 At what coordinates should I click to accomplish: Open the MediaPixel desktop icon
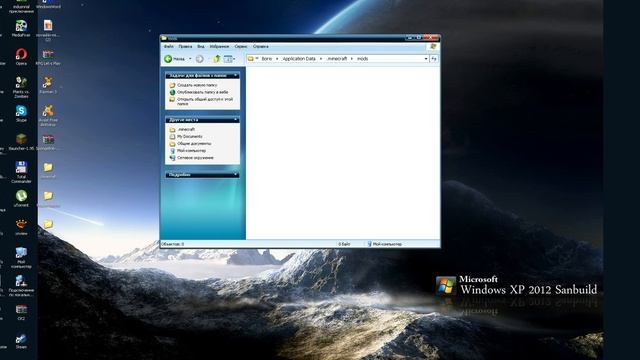[x=21, y=29]
